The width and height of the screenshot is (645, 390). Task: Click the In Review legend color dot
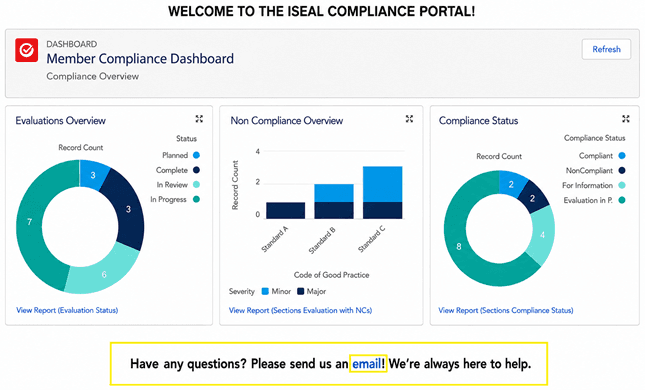196,185
